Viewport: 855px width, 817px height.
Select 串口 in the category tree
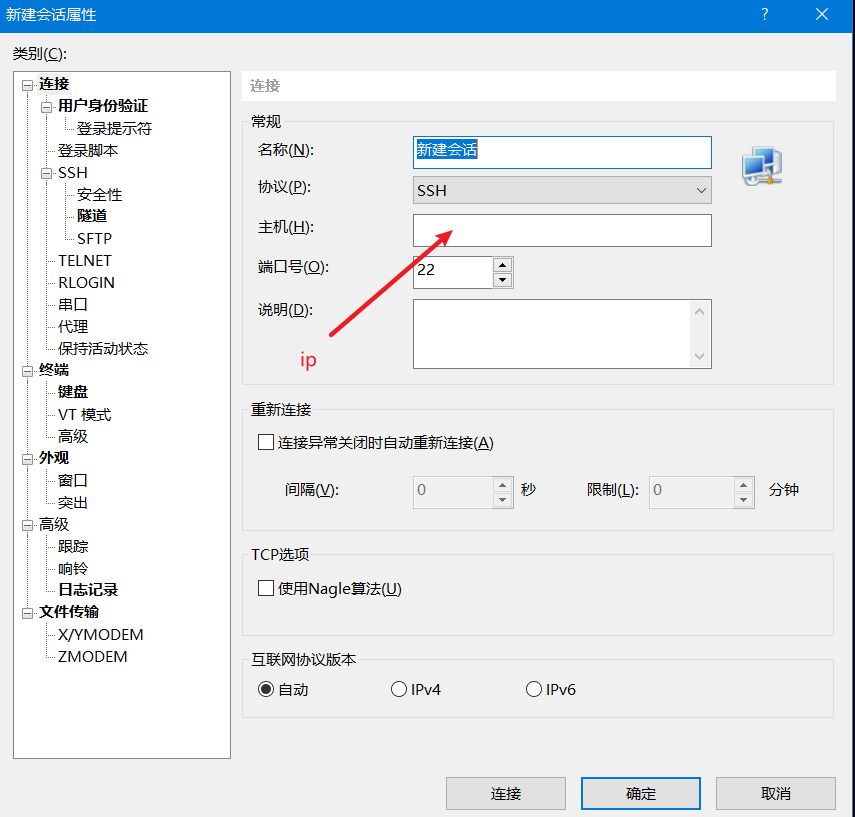coord(73,304)
